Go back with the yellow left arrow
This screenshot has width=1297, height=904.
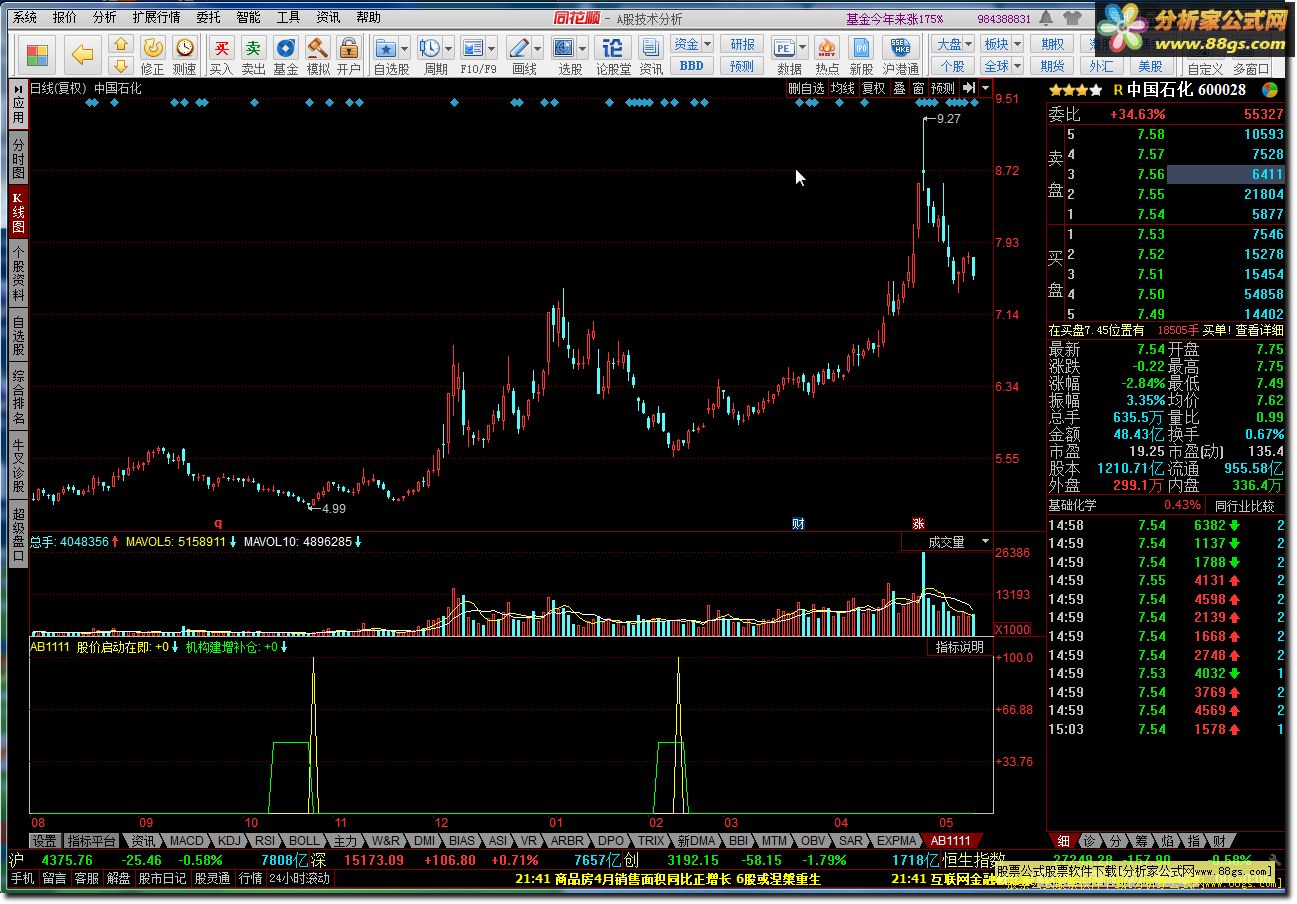83,54
